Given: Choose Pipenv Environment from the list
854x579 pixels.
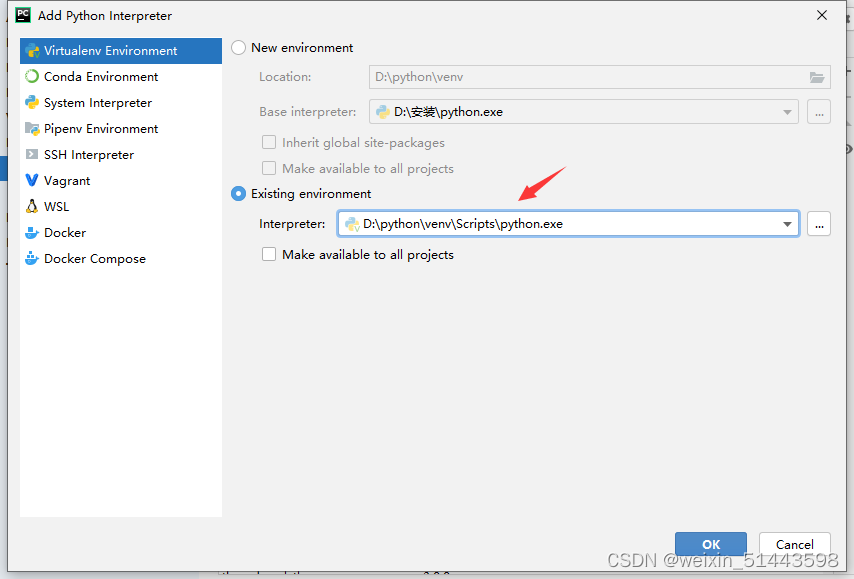Looking at the screenshot, I should coord(121,129).
